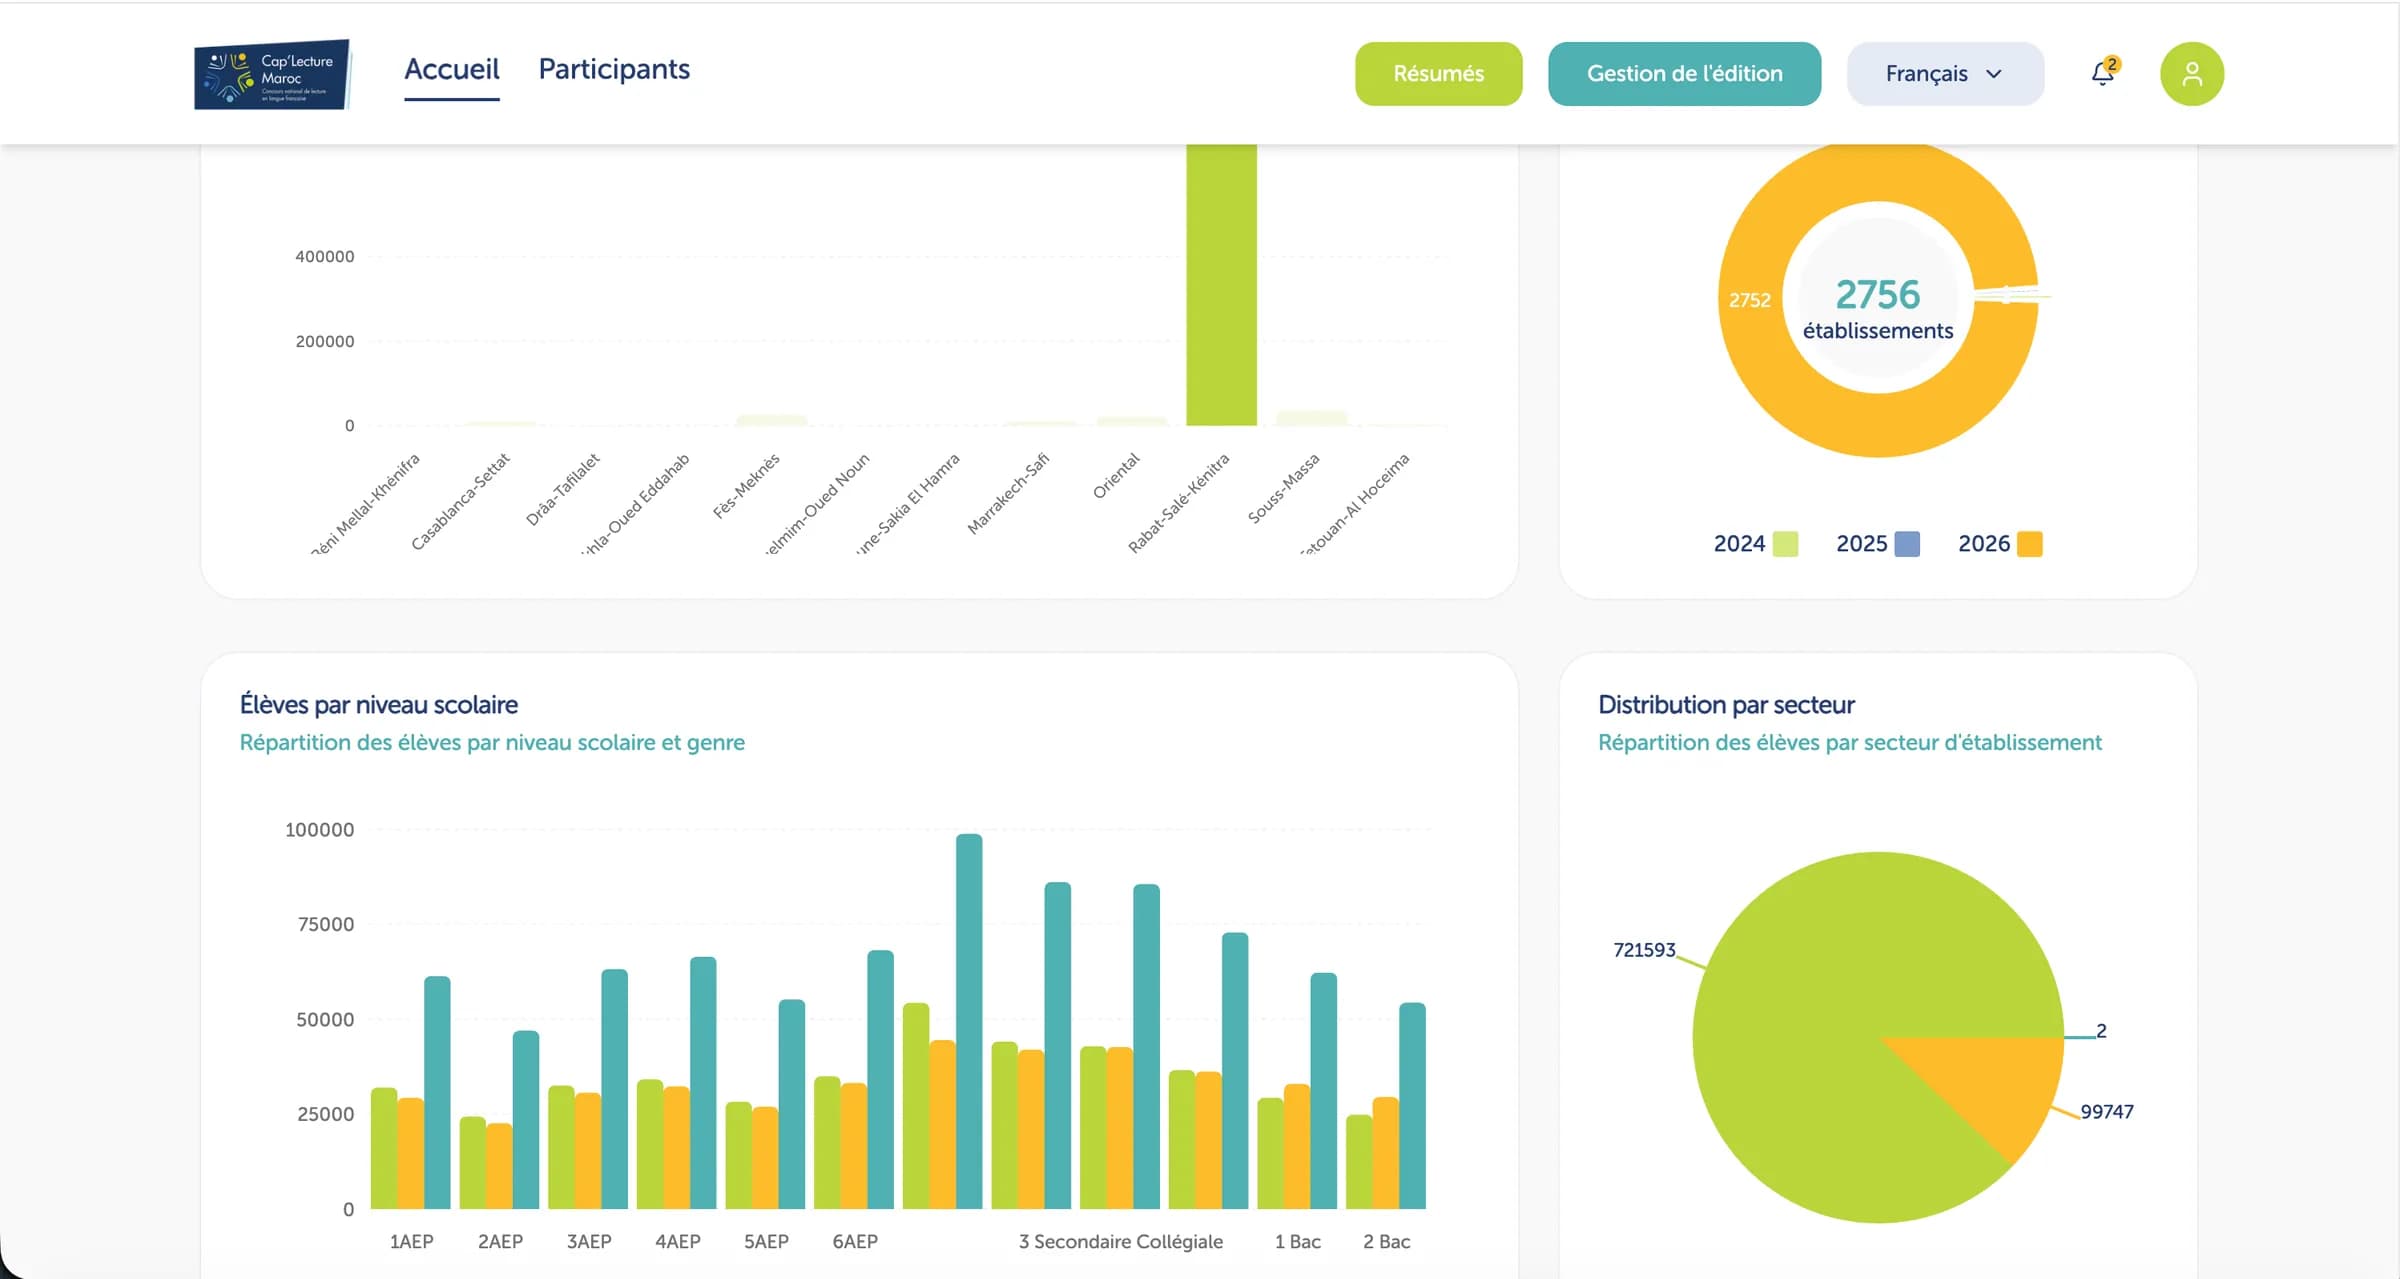This screenshot has height=1279, width=2400.
Task: Switch to the Accueil tab
Action: tap(452, 69)
